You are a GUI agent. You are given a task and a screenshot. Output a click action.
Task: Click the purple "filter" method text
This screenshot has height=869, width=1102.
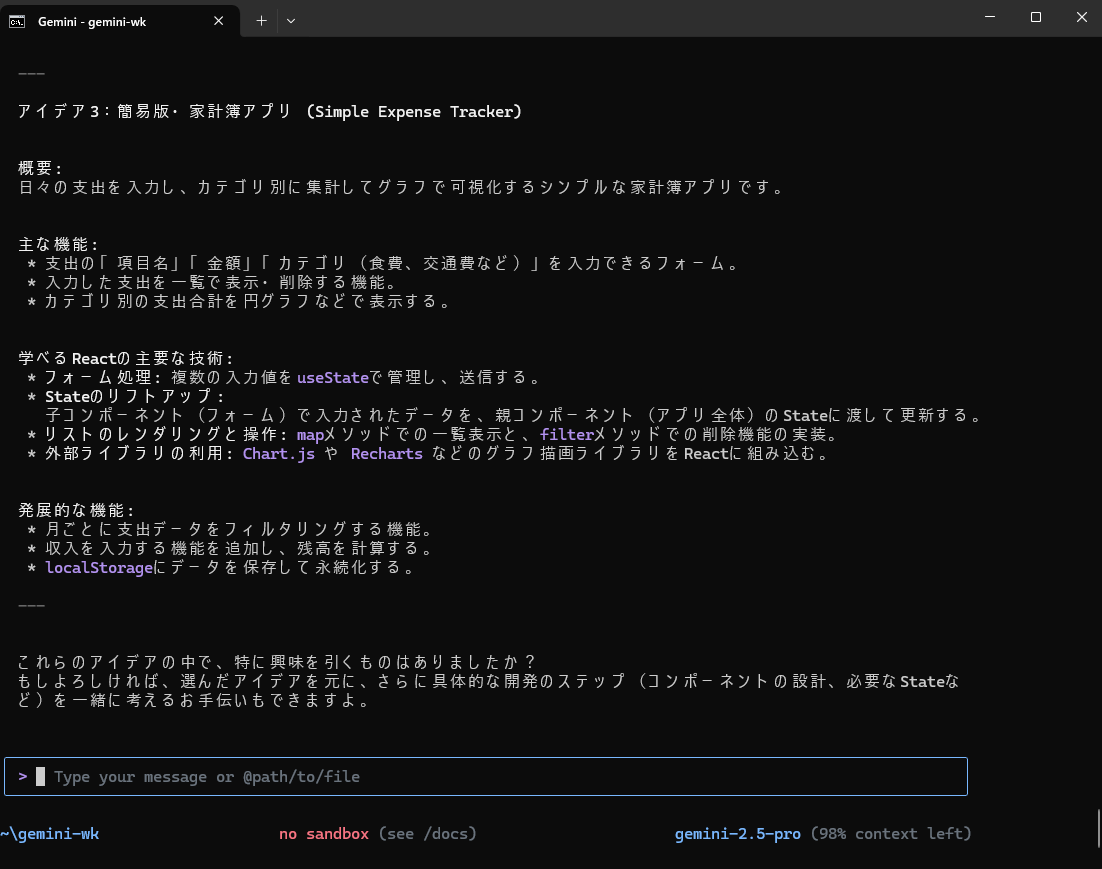tap(567, 435)
